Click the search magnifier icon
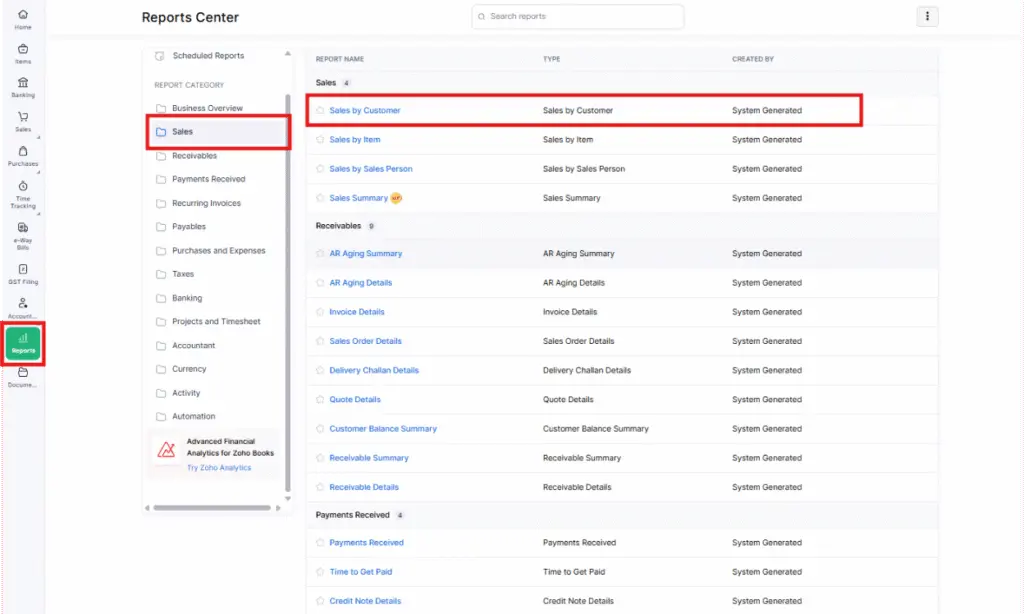 pos(481,16)
